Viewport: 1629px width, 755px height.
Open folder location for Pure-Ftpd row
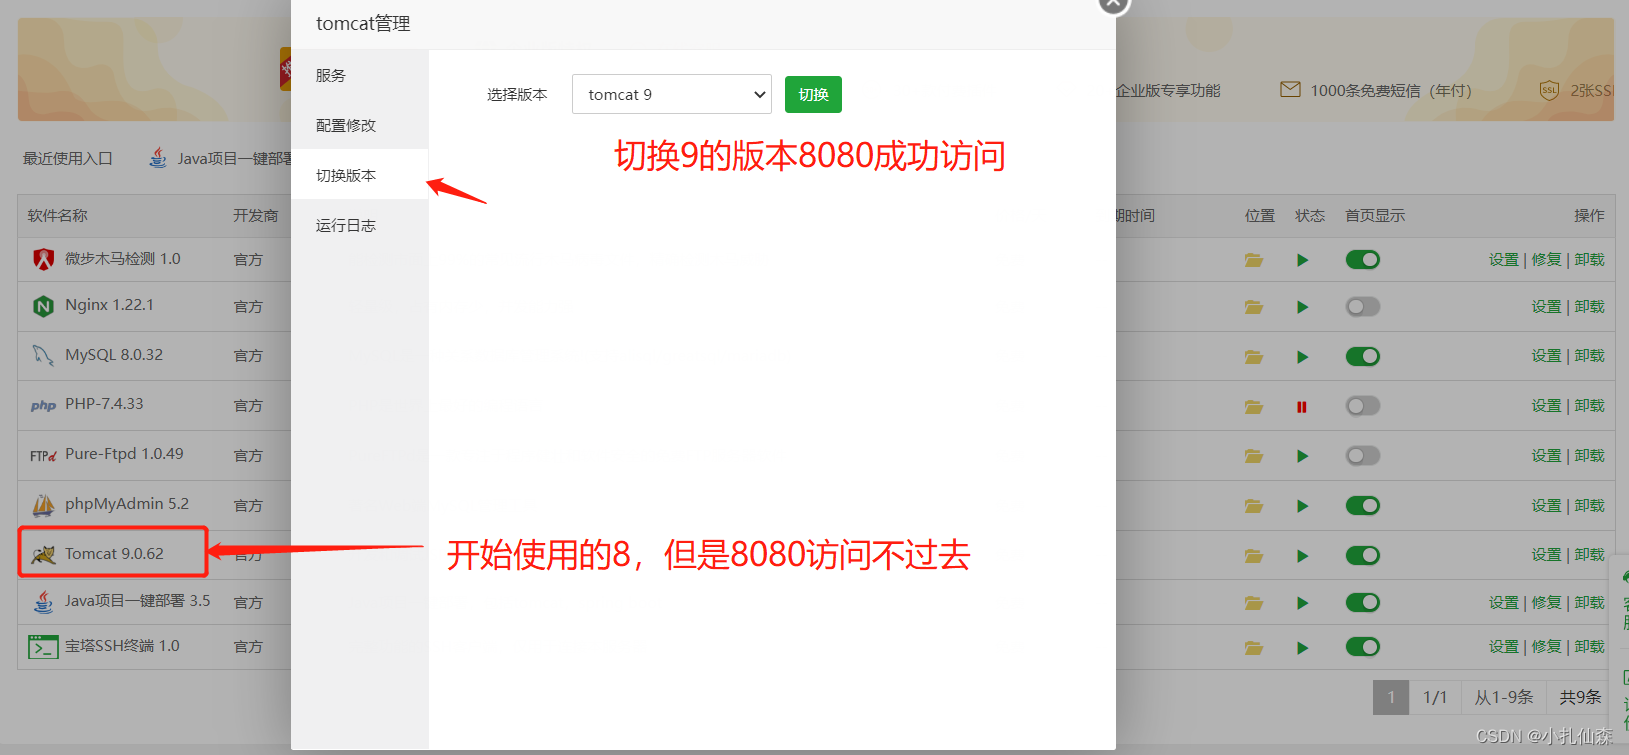click(x=1253, y=456)
